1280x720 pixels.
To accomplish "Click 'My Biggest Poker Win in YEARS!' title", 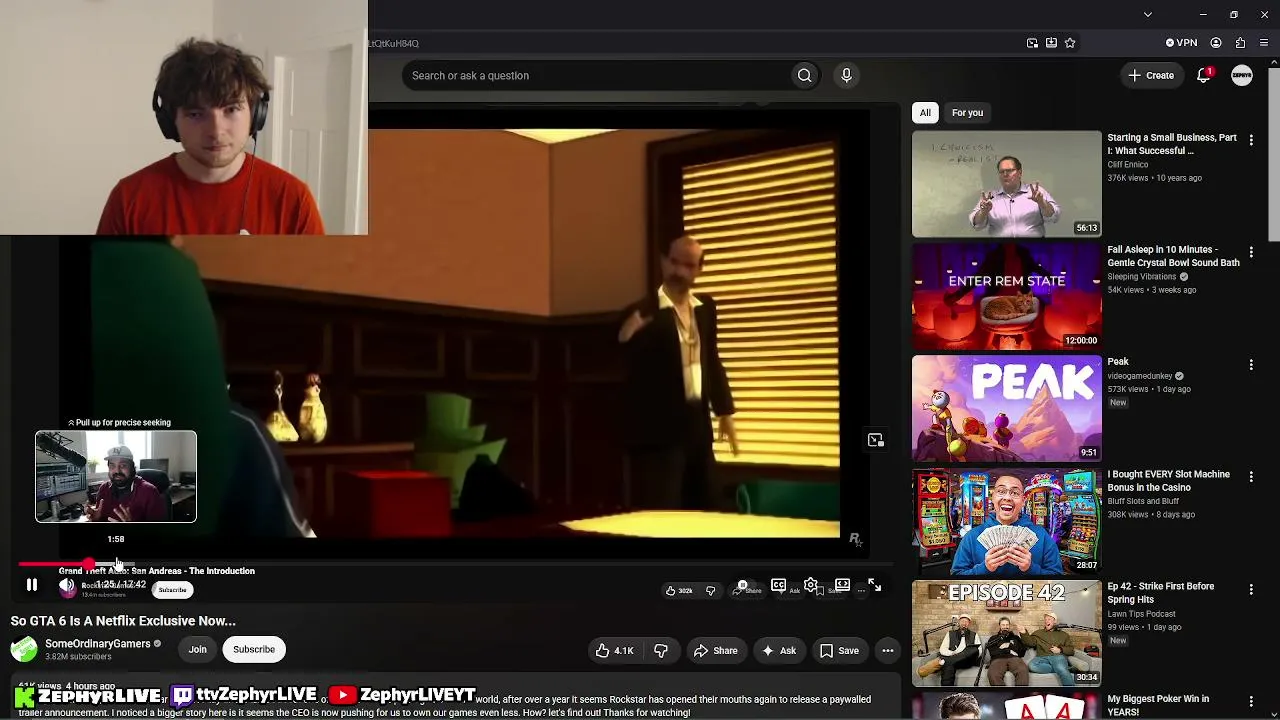I will pyautogui.click(x=1158, y=705).
